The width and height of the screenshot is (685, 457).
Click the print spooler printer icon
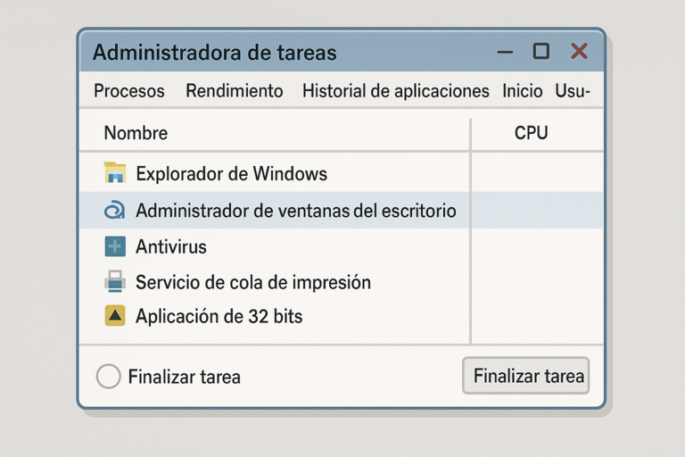pos(116,282)
